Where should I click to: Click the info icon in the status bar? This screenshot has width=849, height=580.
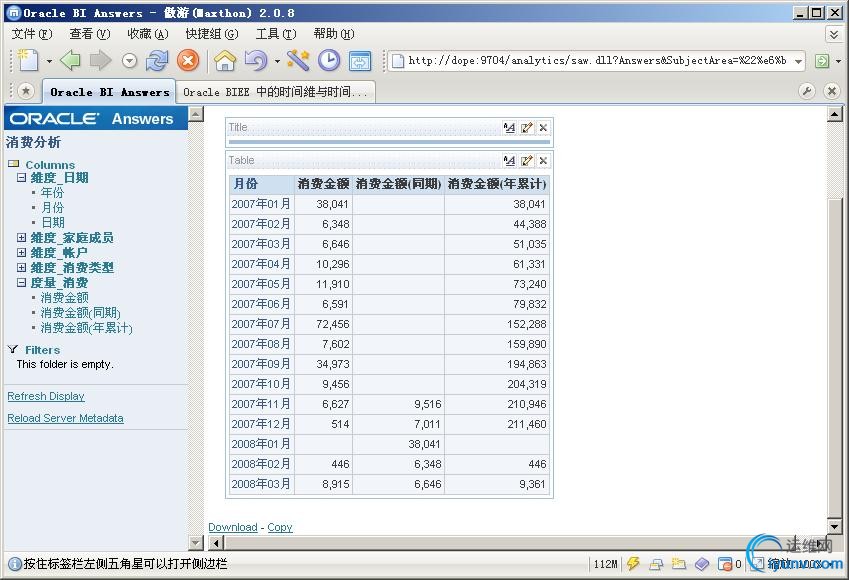[15, 564]
